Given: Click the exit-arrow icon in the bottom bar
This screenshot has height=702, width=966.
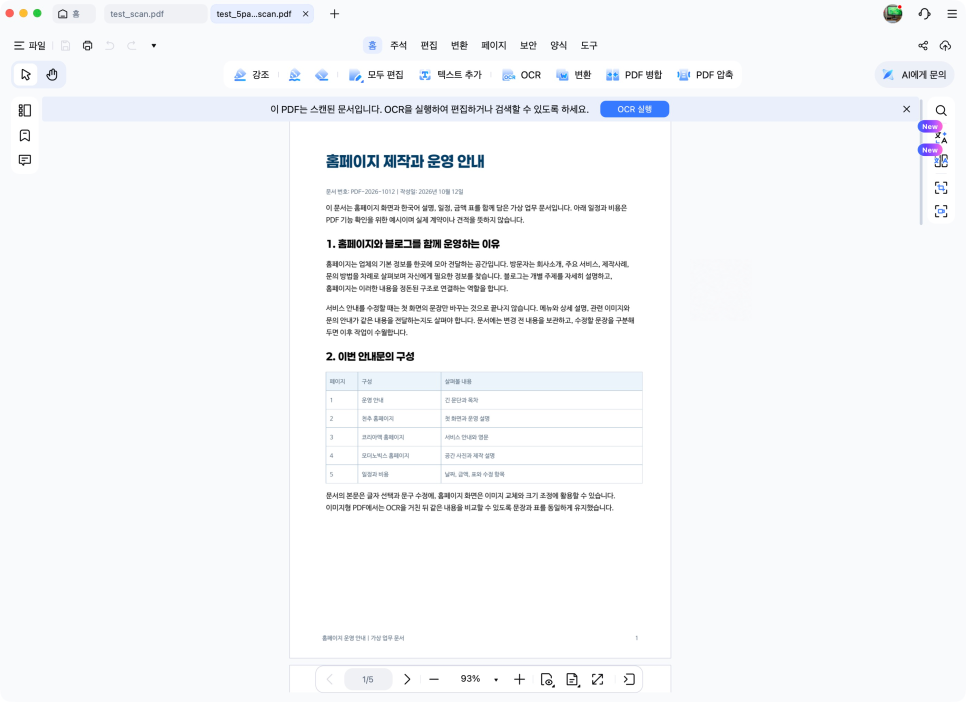Looking at the screenshot, I should click(x=629, y=679).
